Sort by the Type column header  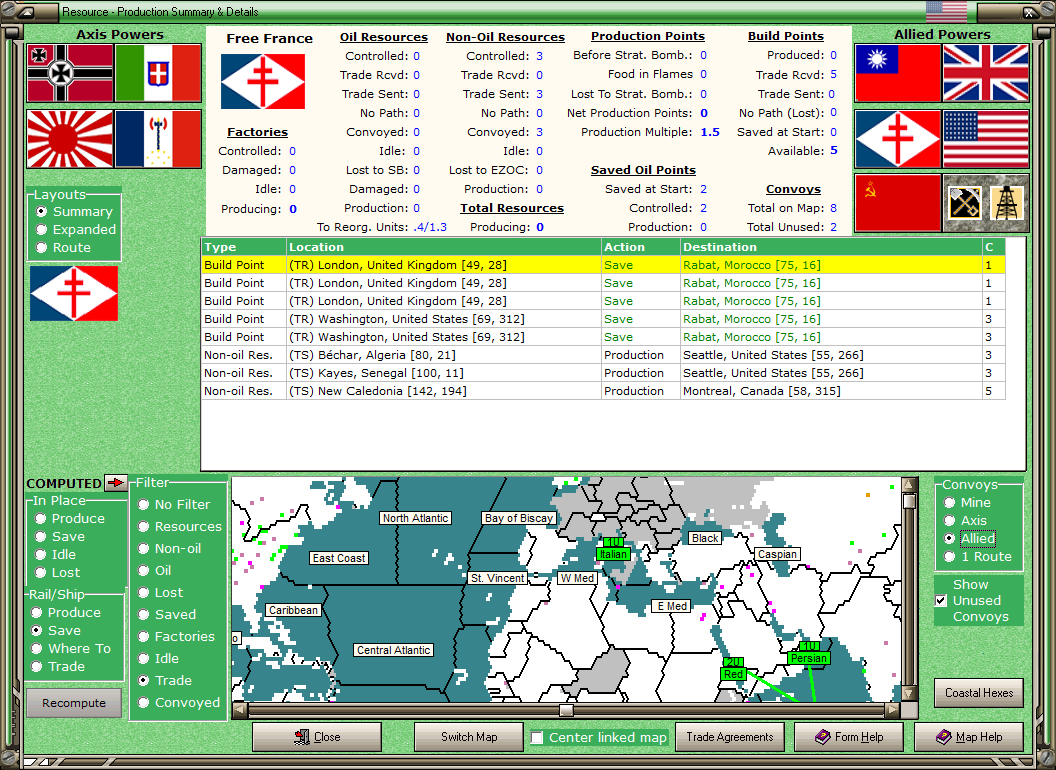coord(244,247)
